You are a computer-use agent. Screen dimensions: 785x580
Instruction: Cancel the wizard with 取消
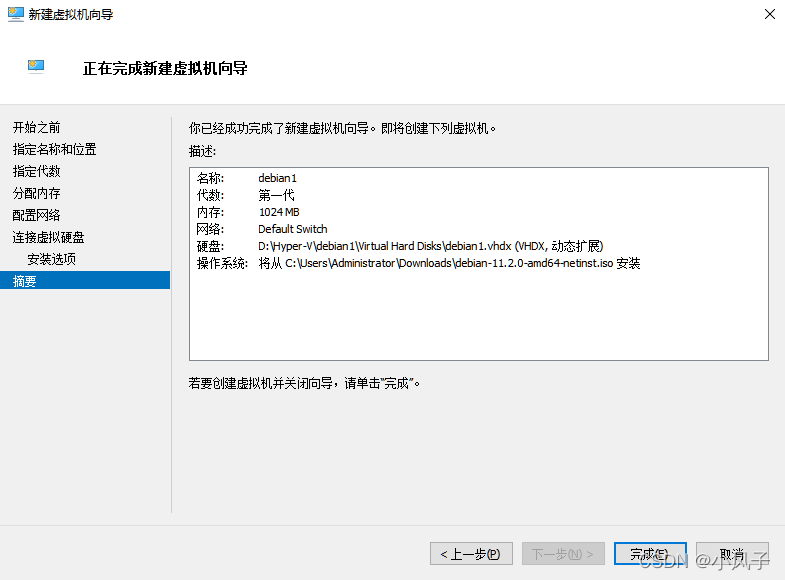(x=732, y=554)
